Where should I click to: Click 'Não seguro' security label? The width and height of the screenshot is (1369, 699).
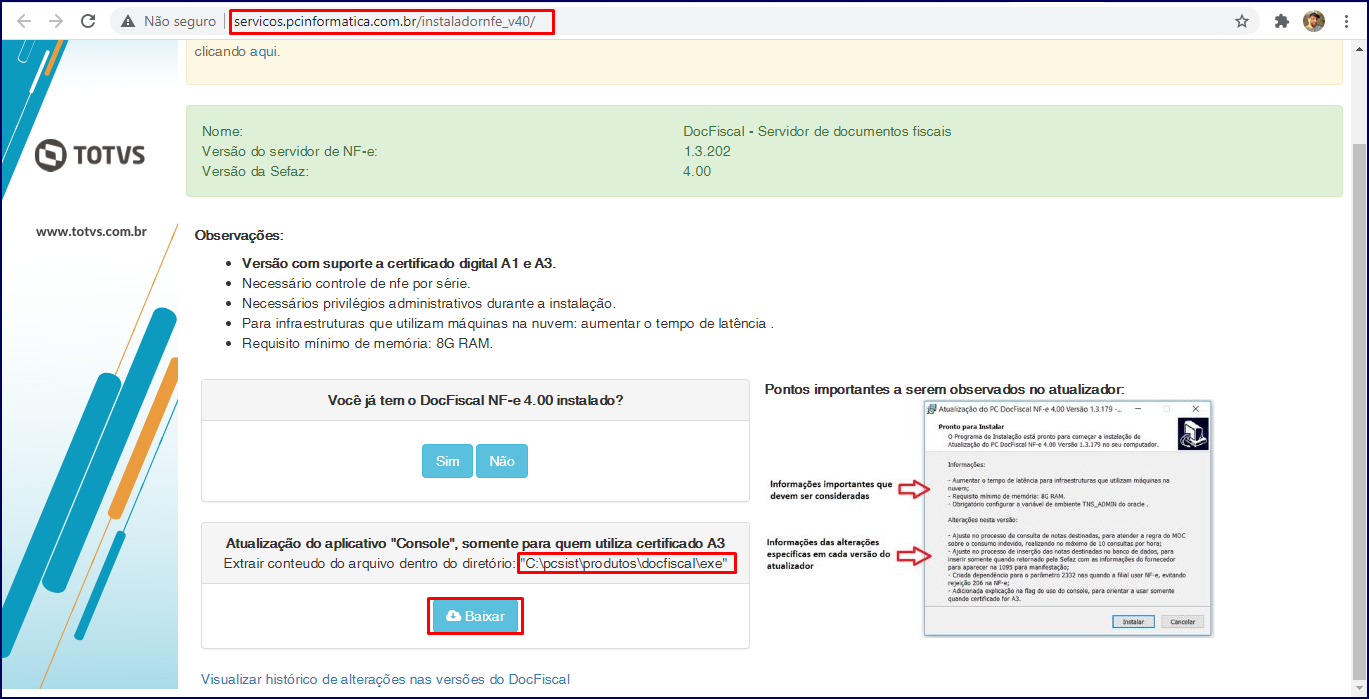point(180,21)
